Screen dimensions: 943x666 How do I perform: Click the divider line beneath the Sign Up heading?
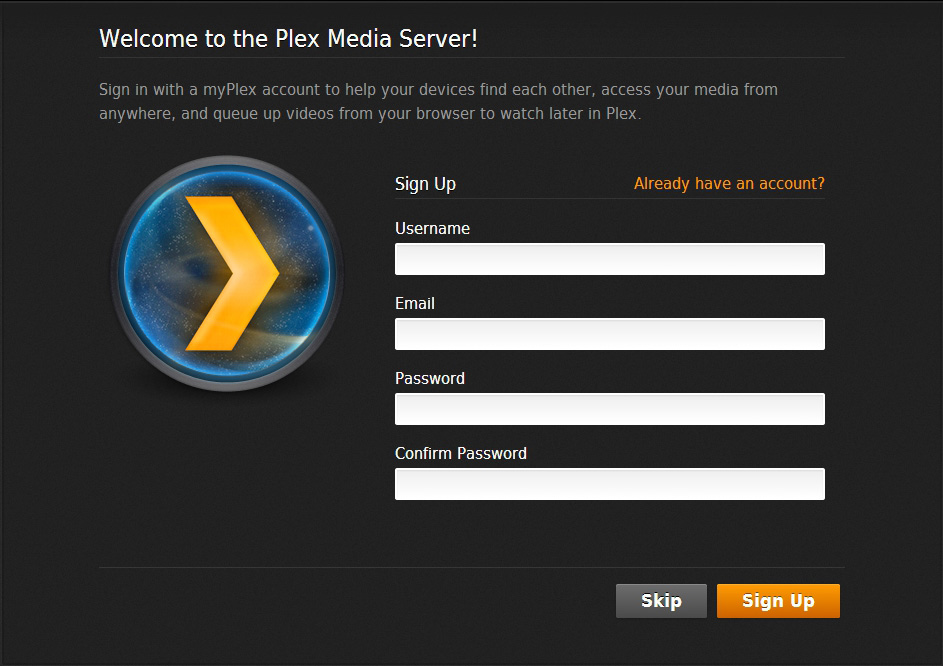(609, 198)
